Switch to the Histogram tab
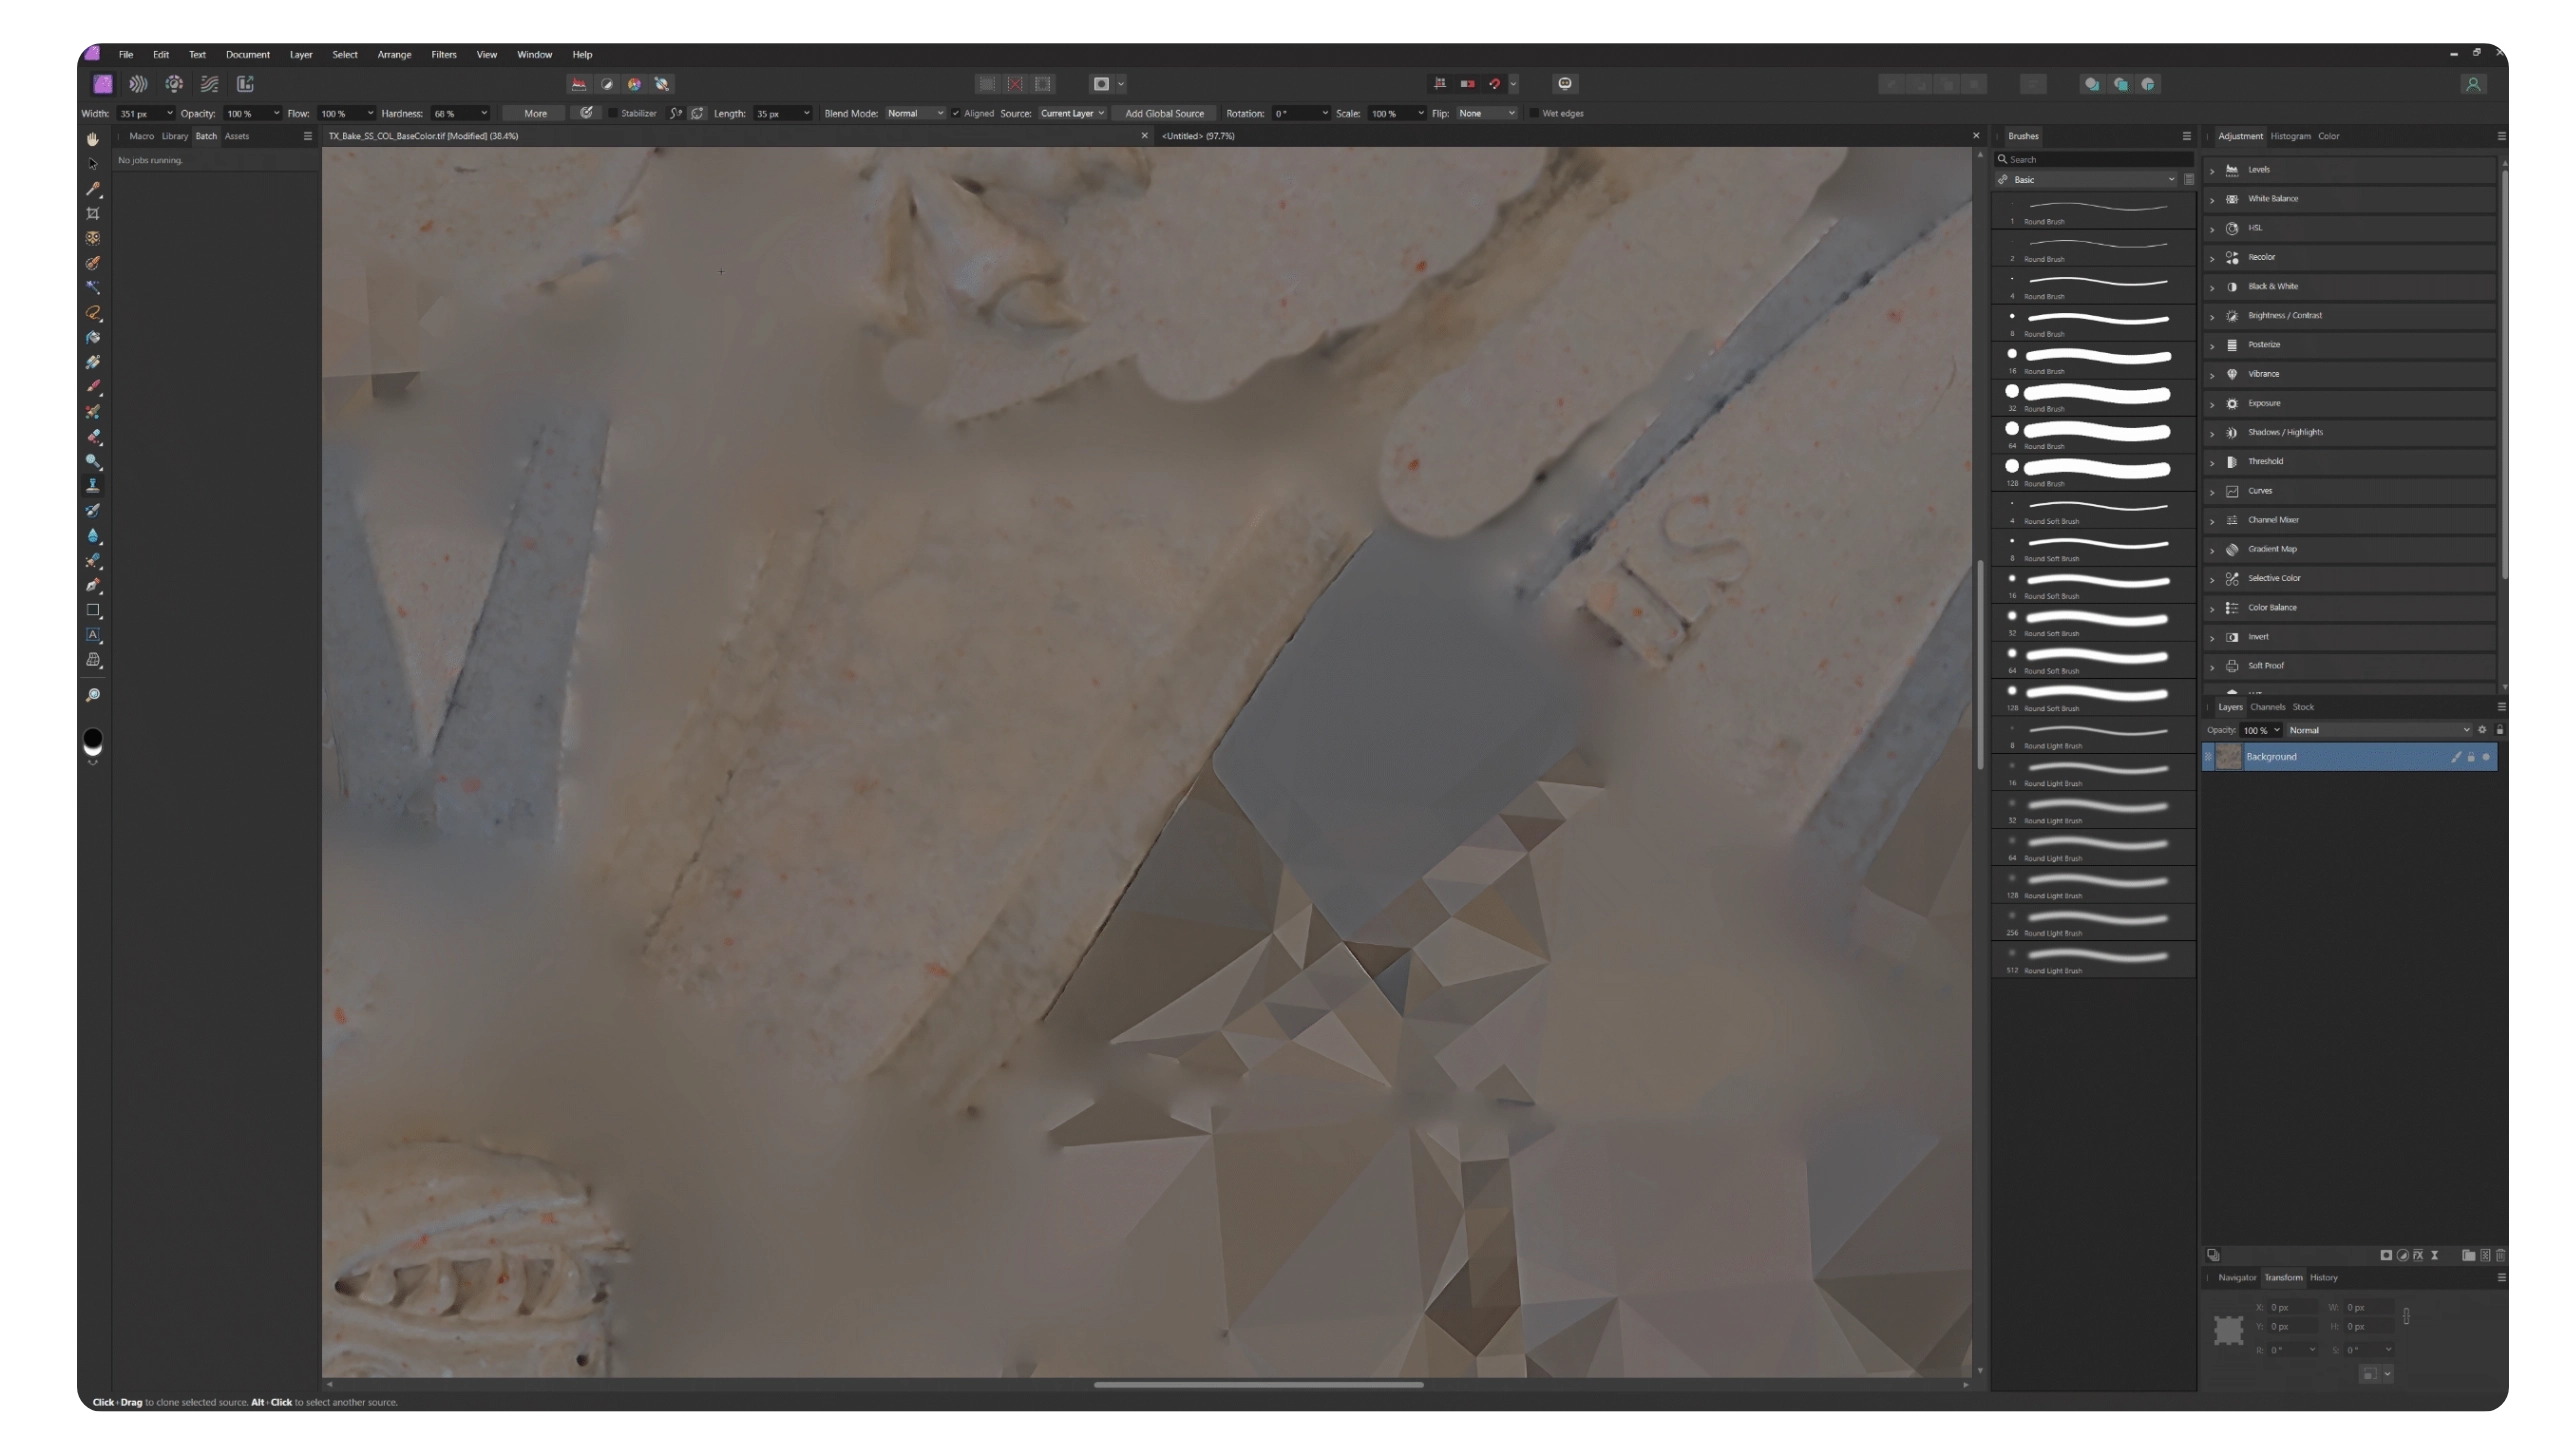The width and height of the screenshot is (2560, 1440). [x=2290, y=136]
